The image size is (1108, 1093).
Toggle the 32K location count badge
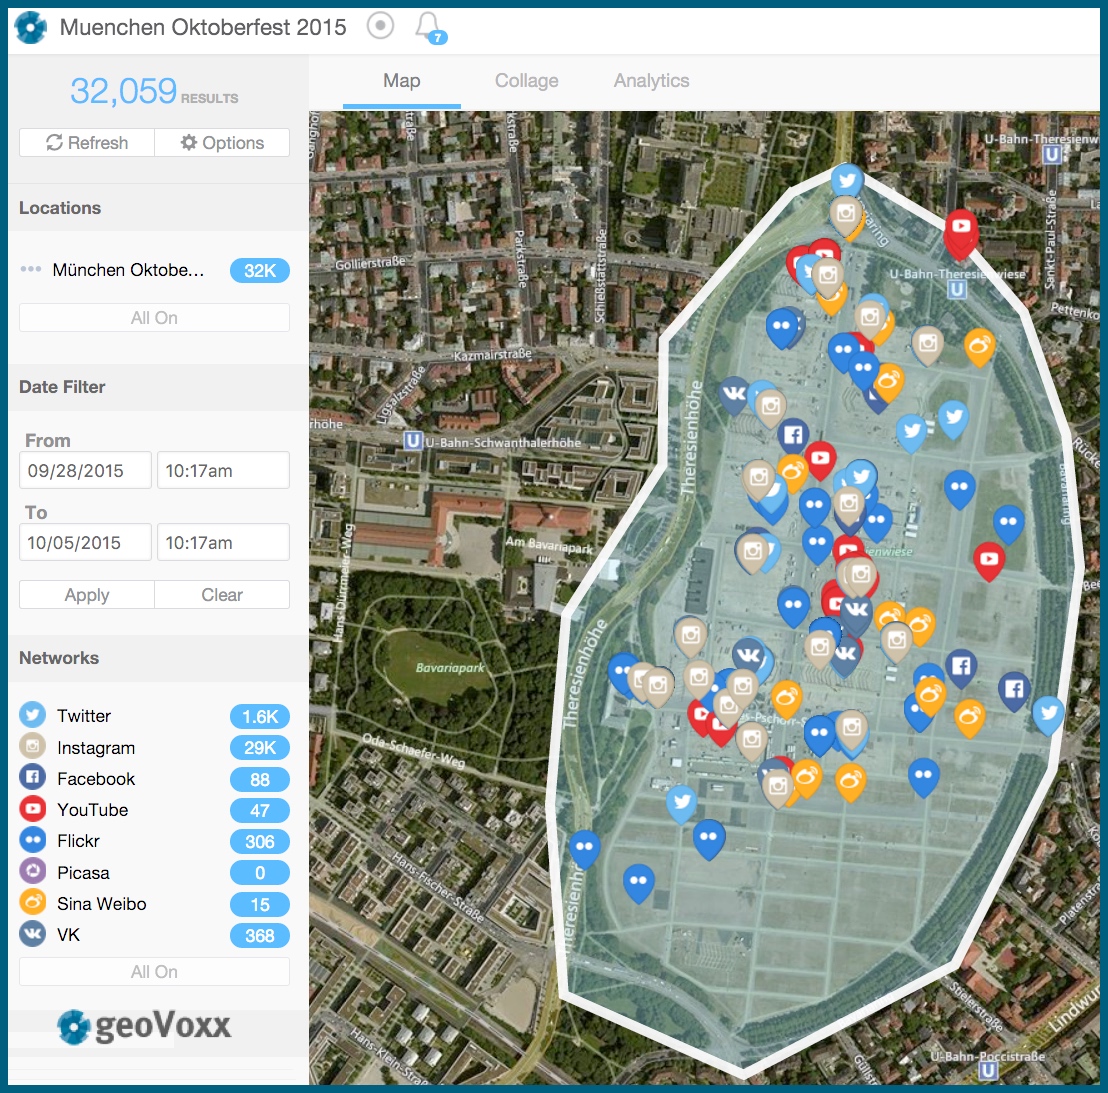(259, 271)
